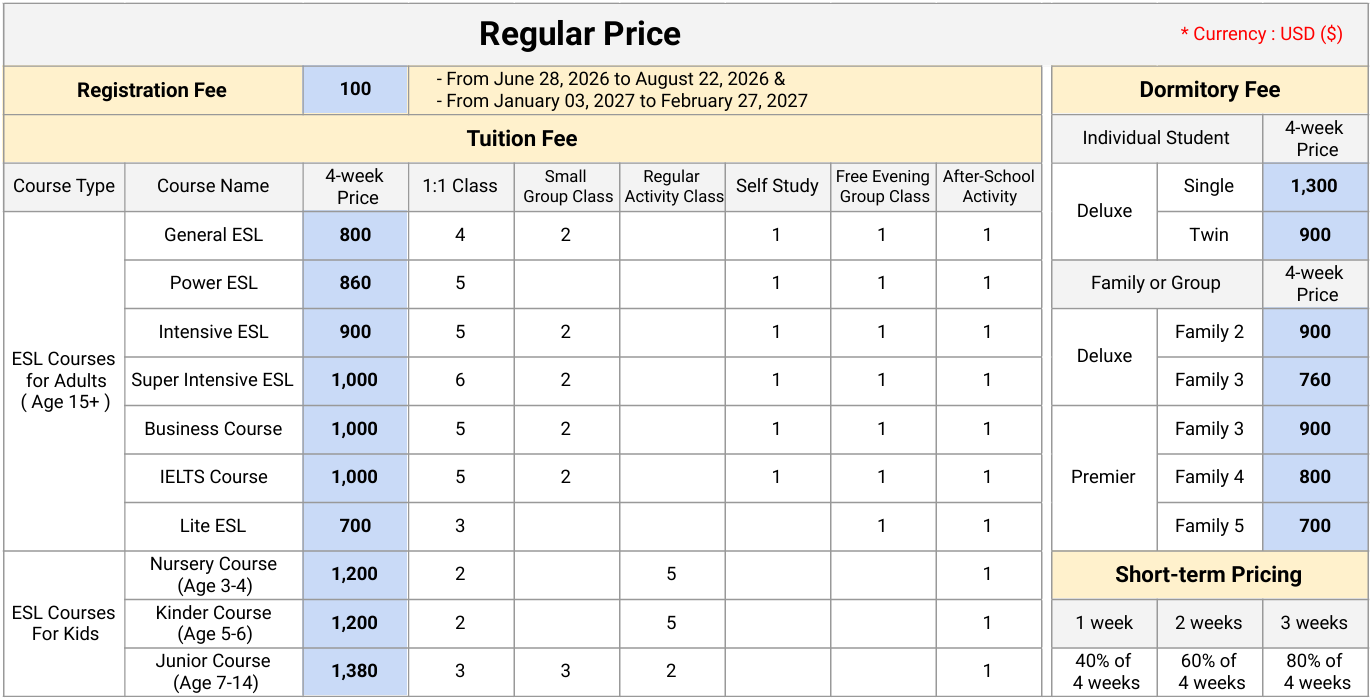Click the Family 4 dormitory row label
Viewport: 1372px width, 700px height.
coord(1209,477)
